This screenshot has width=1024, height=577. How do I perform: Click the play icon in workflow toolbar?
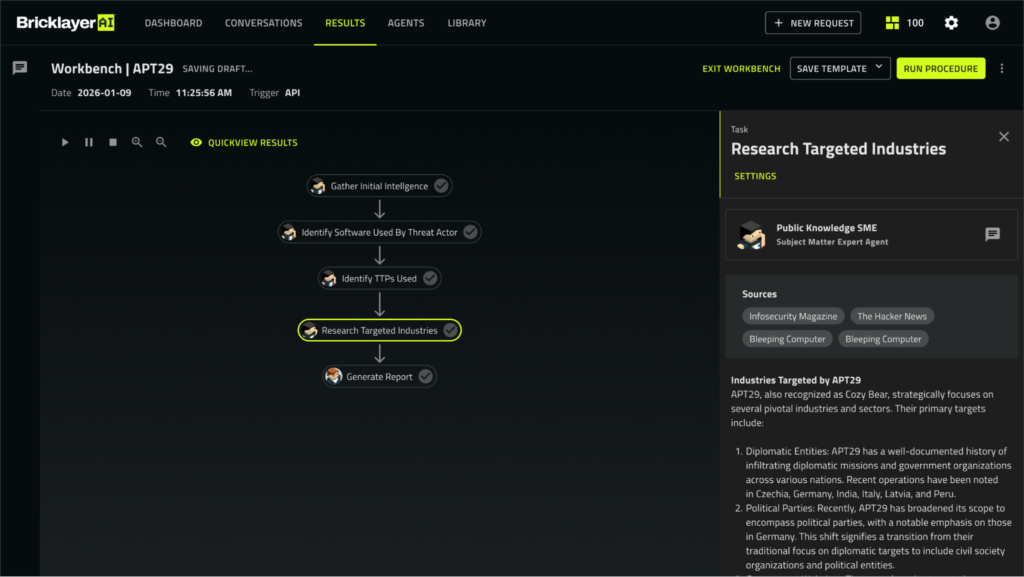point(65,143)
